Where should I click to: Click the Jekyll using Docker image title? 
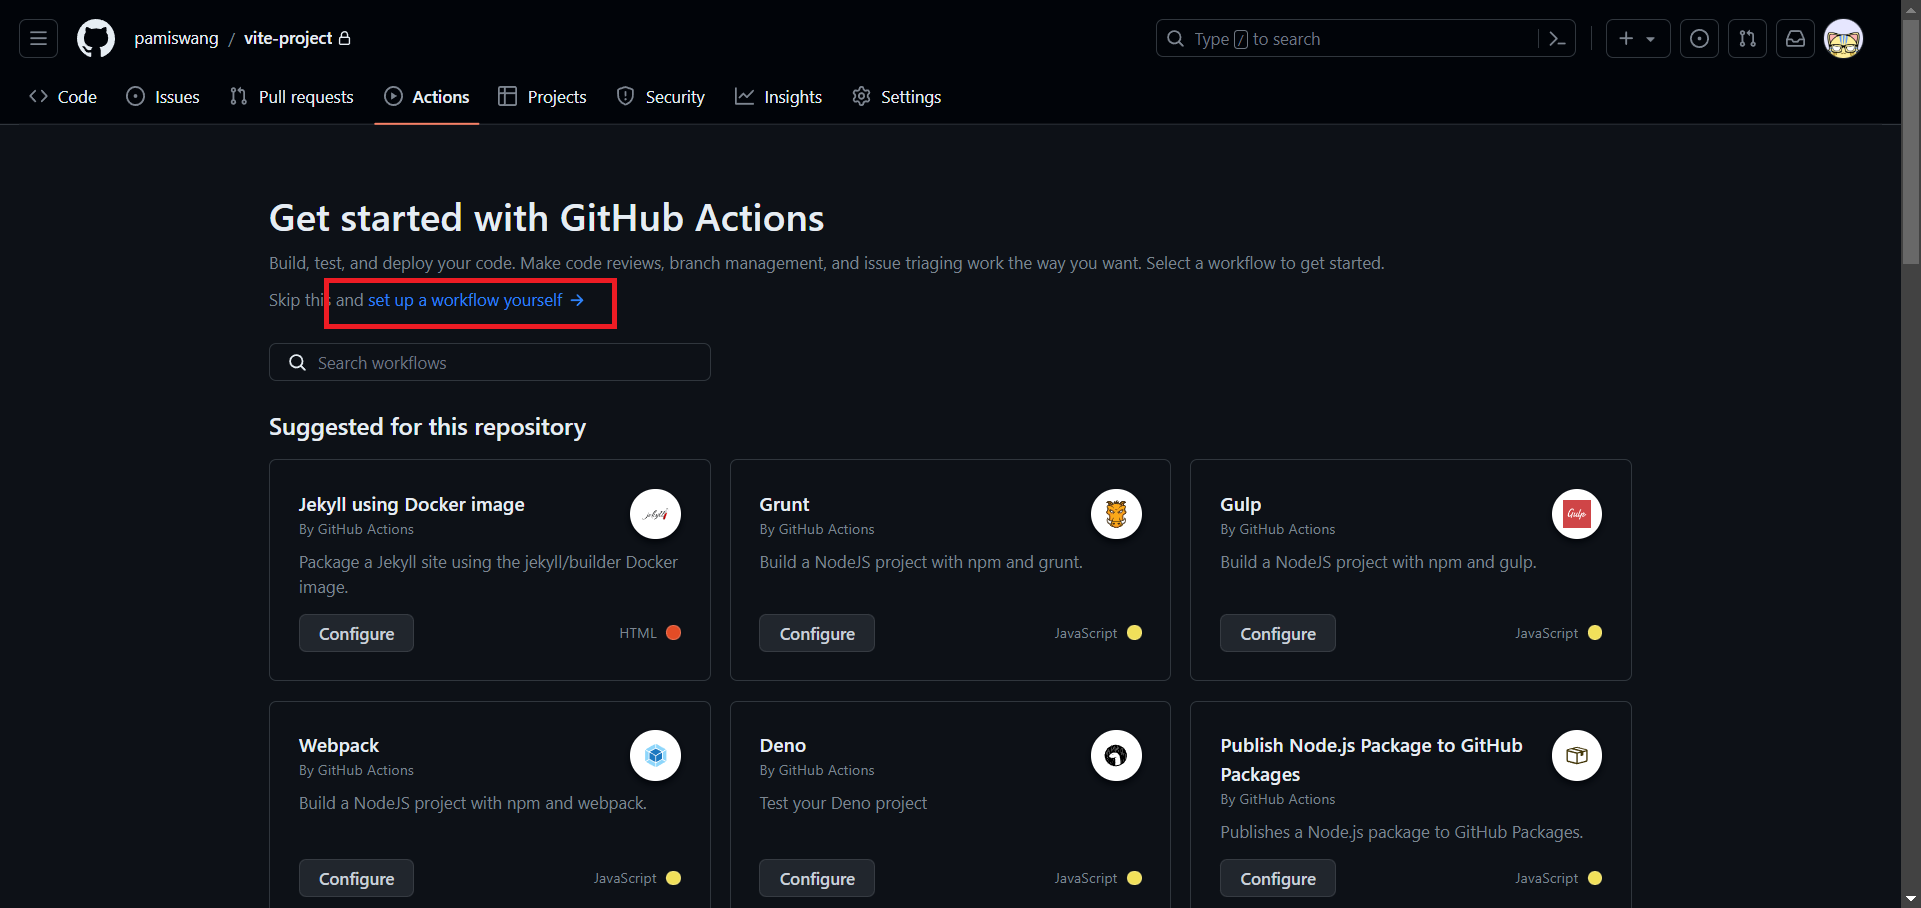coord(411,504)
